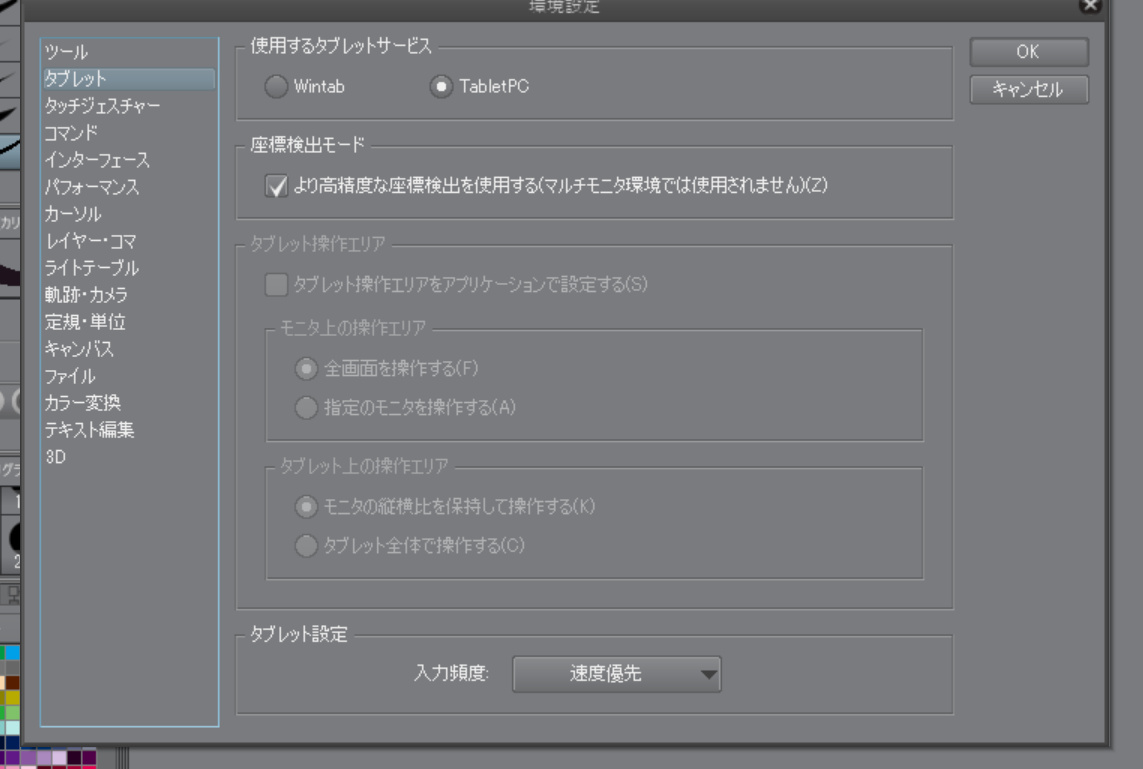
Task: Open the テキスト編集 category
Action: pos(129,430)
